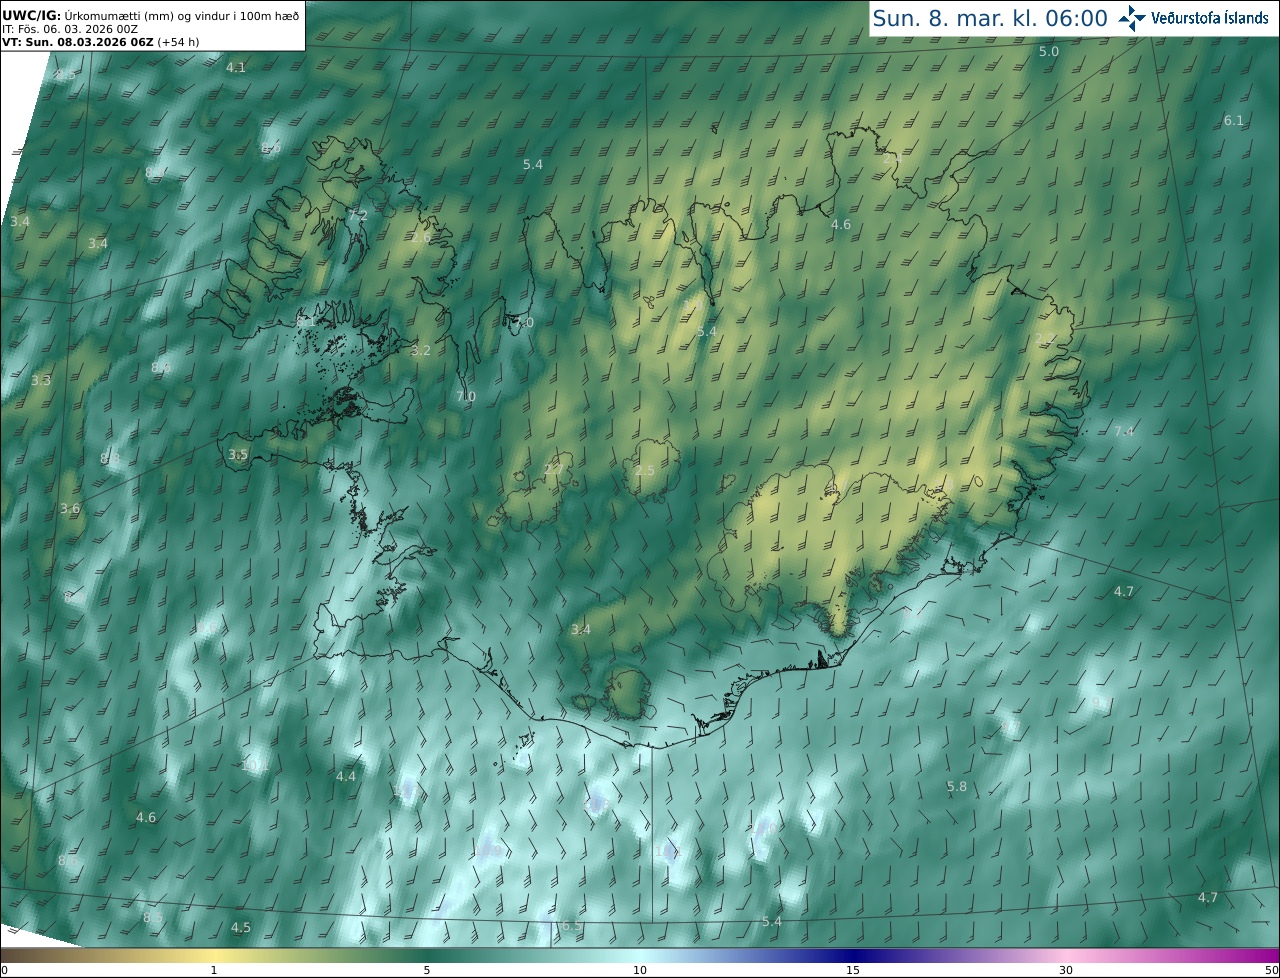1280x978 pixels.
Task: Click the map value 2.6
Action: pos(421,238)
